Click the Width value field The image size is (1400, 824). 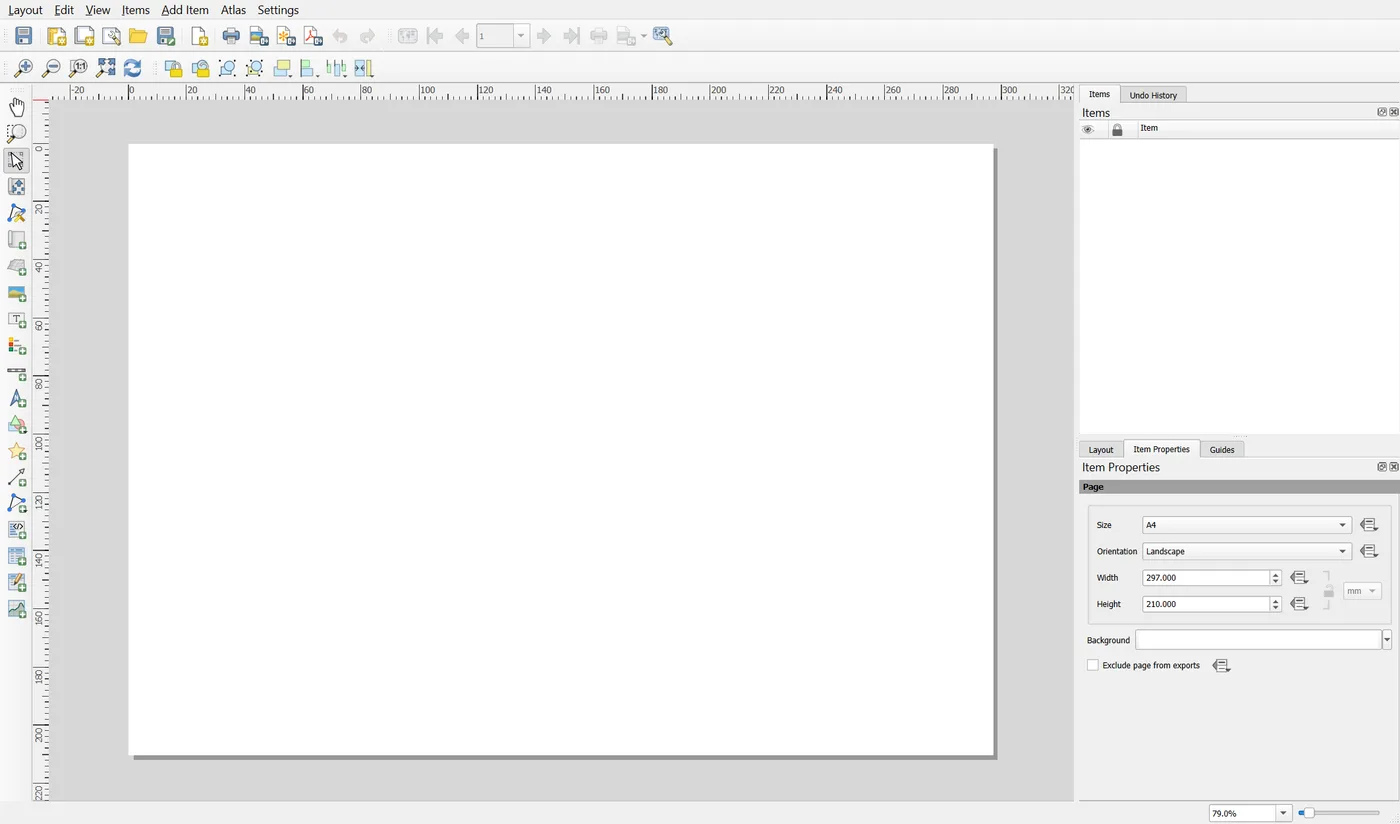click(x=1206, y=578)
